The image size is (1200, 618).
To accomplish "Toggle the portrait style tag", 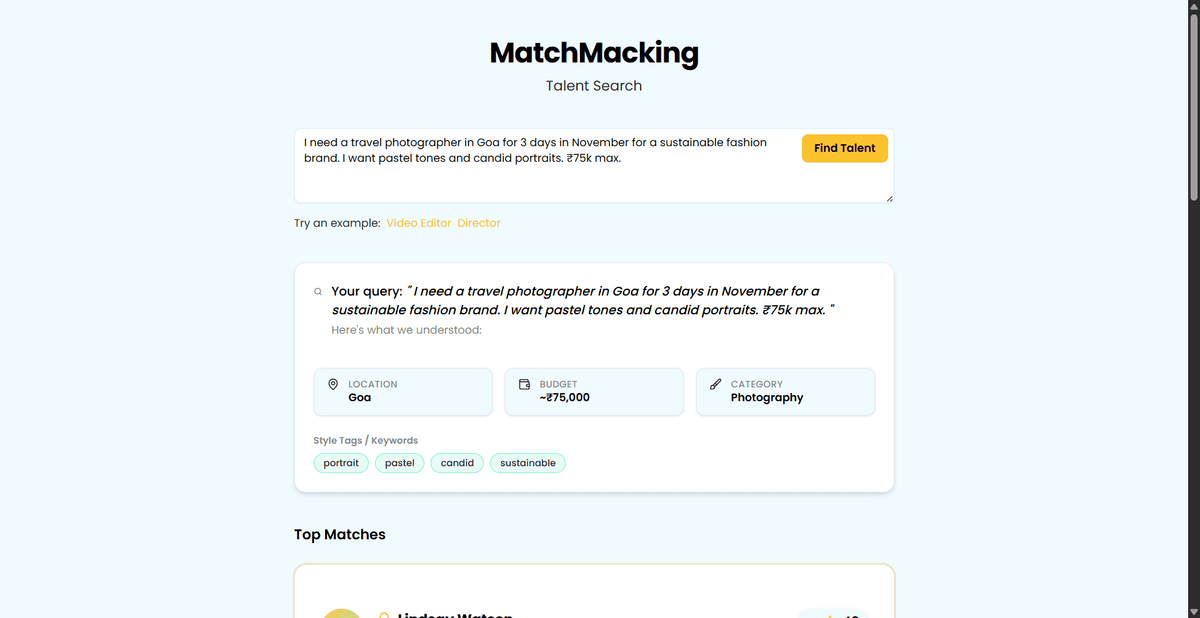I will (x=341, y=462).
